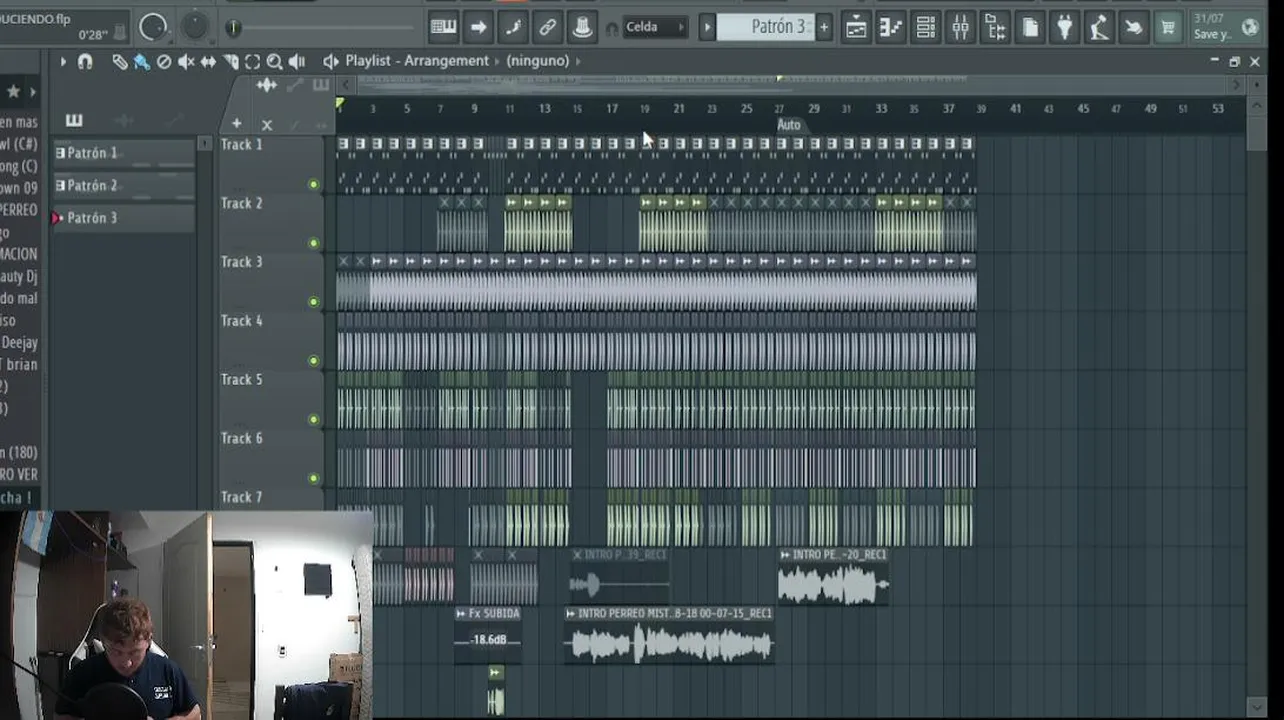Image resolution: width=1284 pixels, height=720 pixels.
Task: Click the online news globe icon
Action: pyautogui.click(x=1249, y=28)
